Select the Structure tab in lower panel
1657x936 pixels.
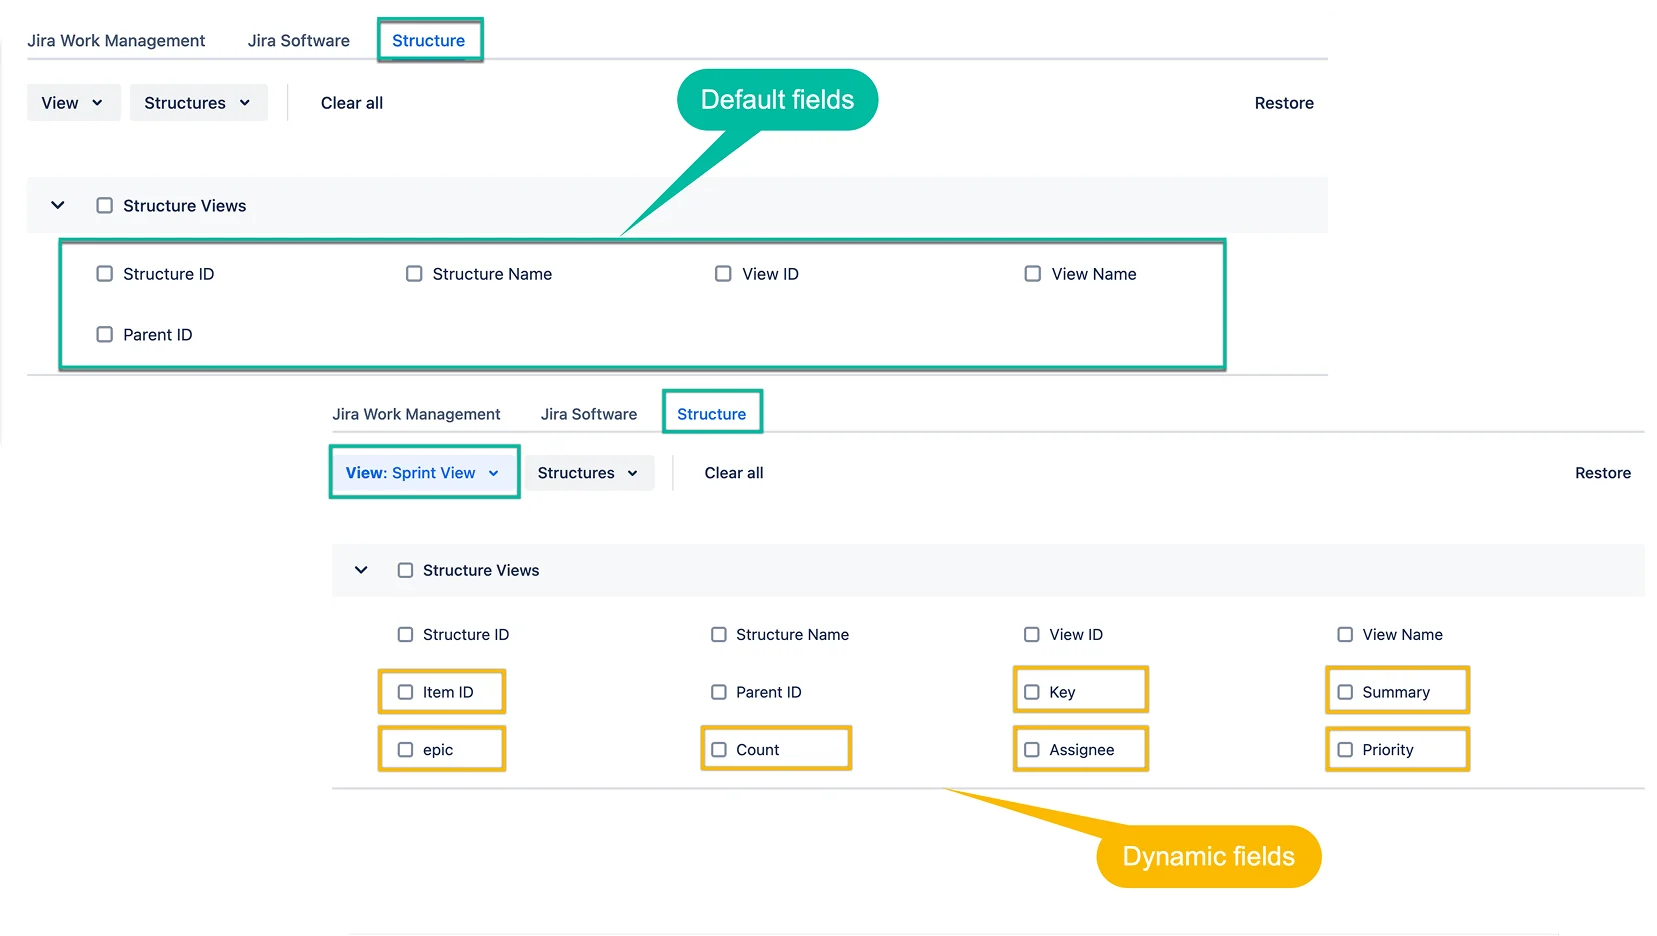(x=711, y=414)
